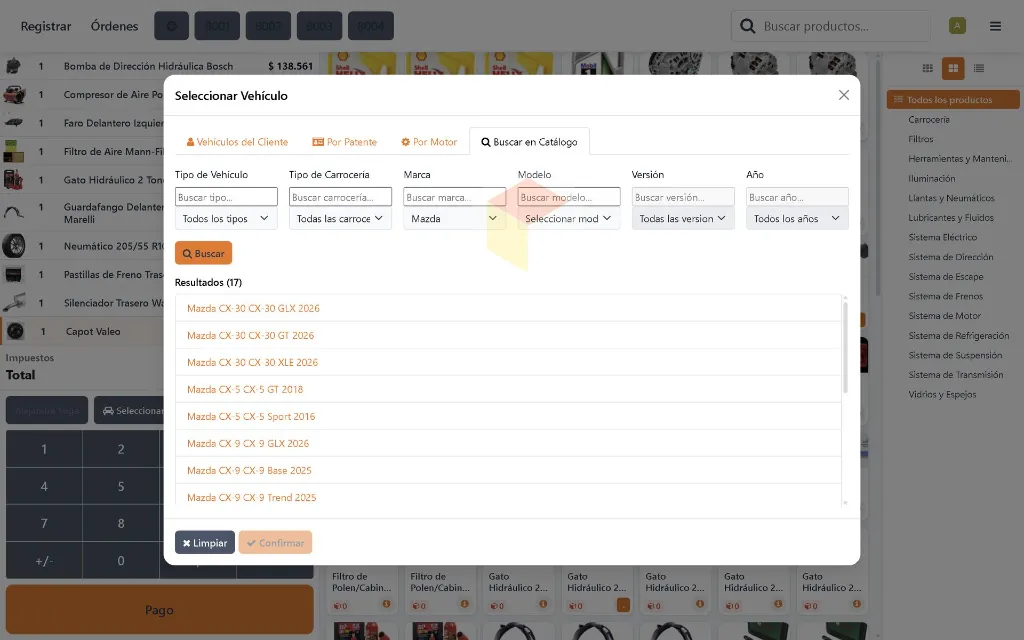This screenshot has height=640, width=1024.
Task: Switch to small grid view icon
Action: tap(927, 68)
